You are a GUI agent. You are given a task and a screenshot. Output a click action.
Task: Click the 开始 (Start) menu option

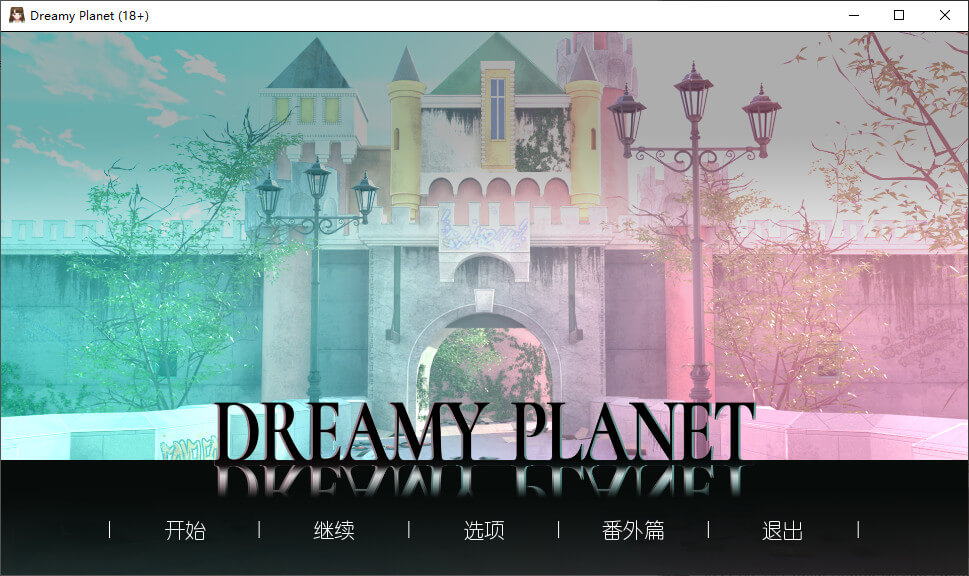pyautogui.click(x=185, y=531)
